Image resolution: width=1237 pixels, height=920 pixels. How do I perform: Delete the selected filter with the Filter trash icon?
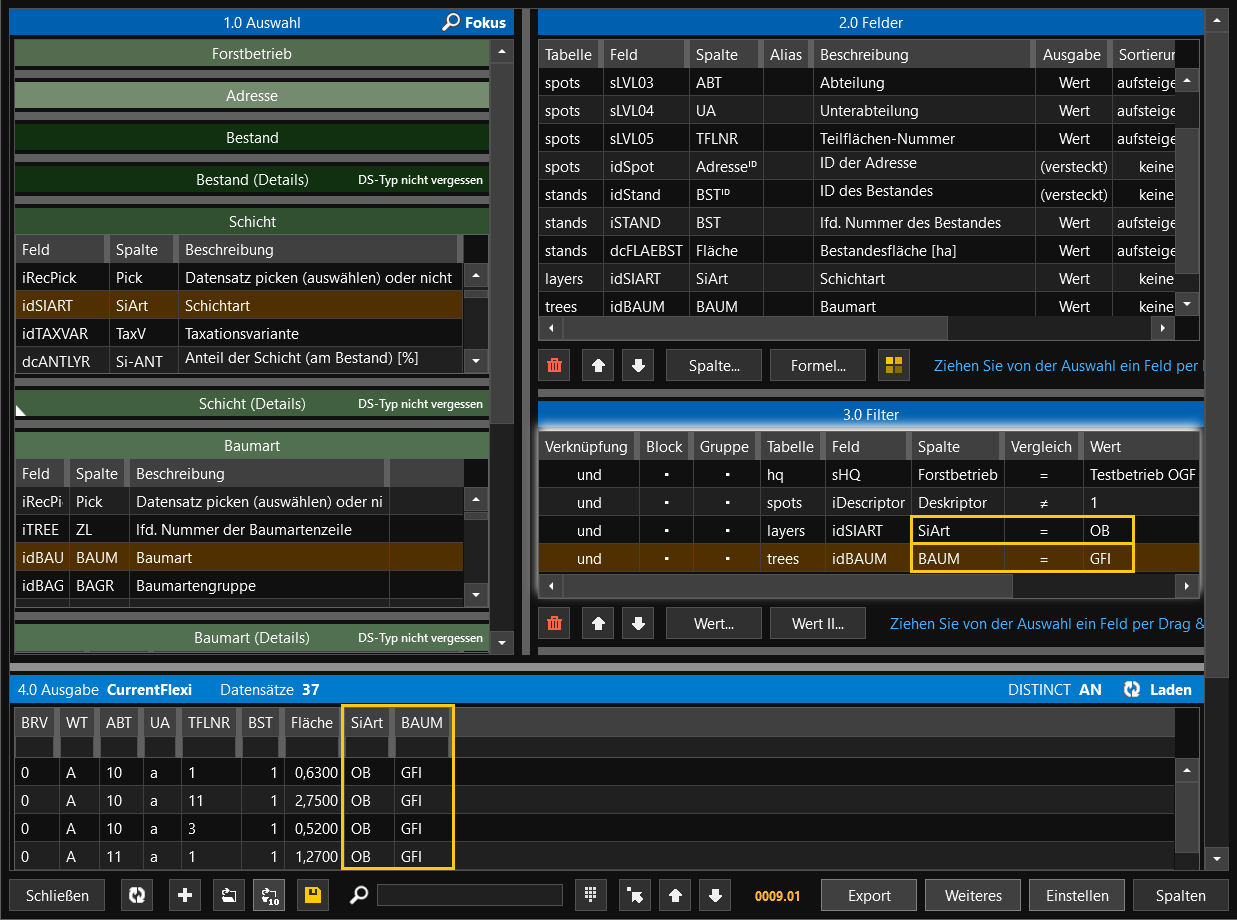555,624
